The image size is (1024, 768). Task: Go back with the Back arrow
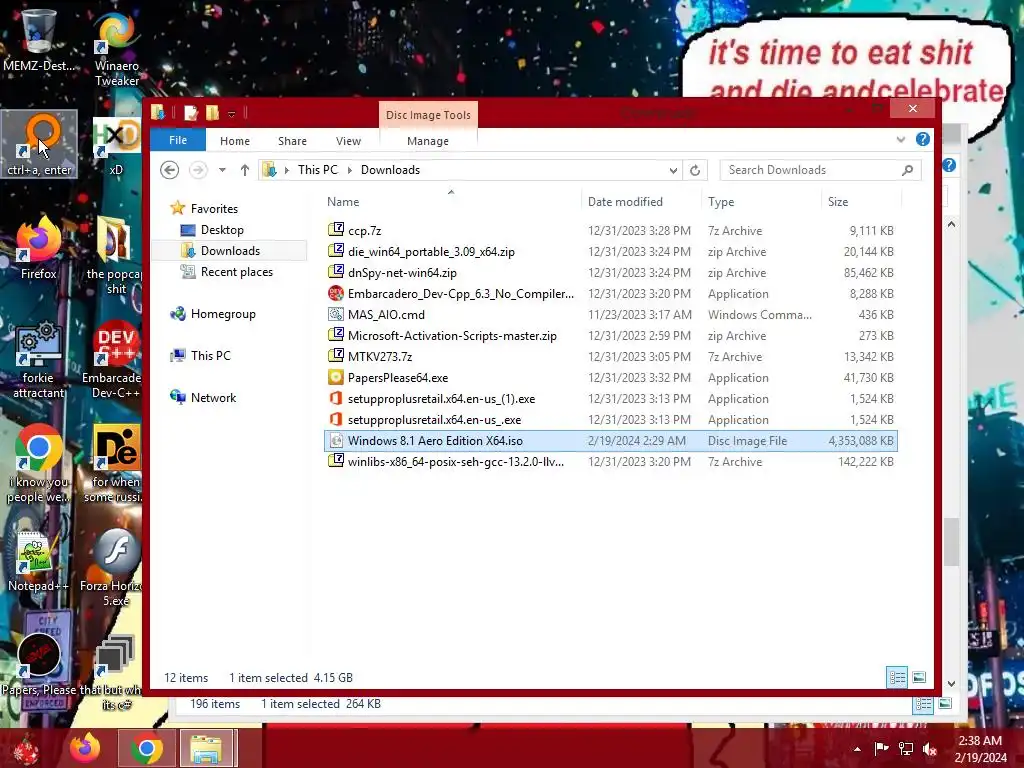coord(170,170)
